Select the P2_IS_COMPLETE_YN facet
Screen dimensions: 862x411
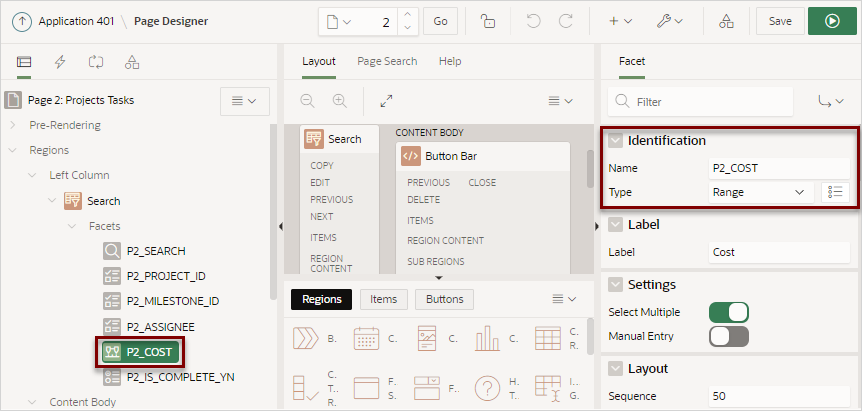180,377
